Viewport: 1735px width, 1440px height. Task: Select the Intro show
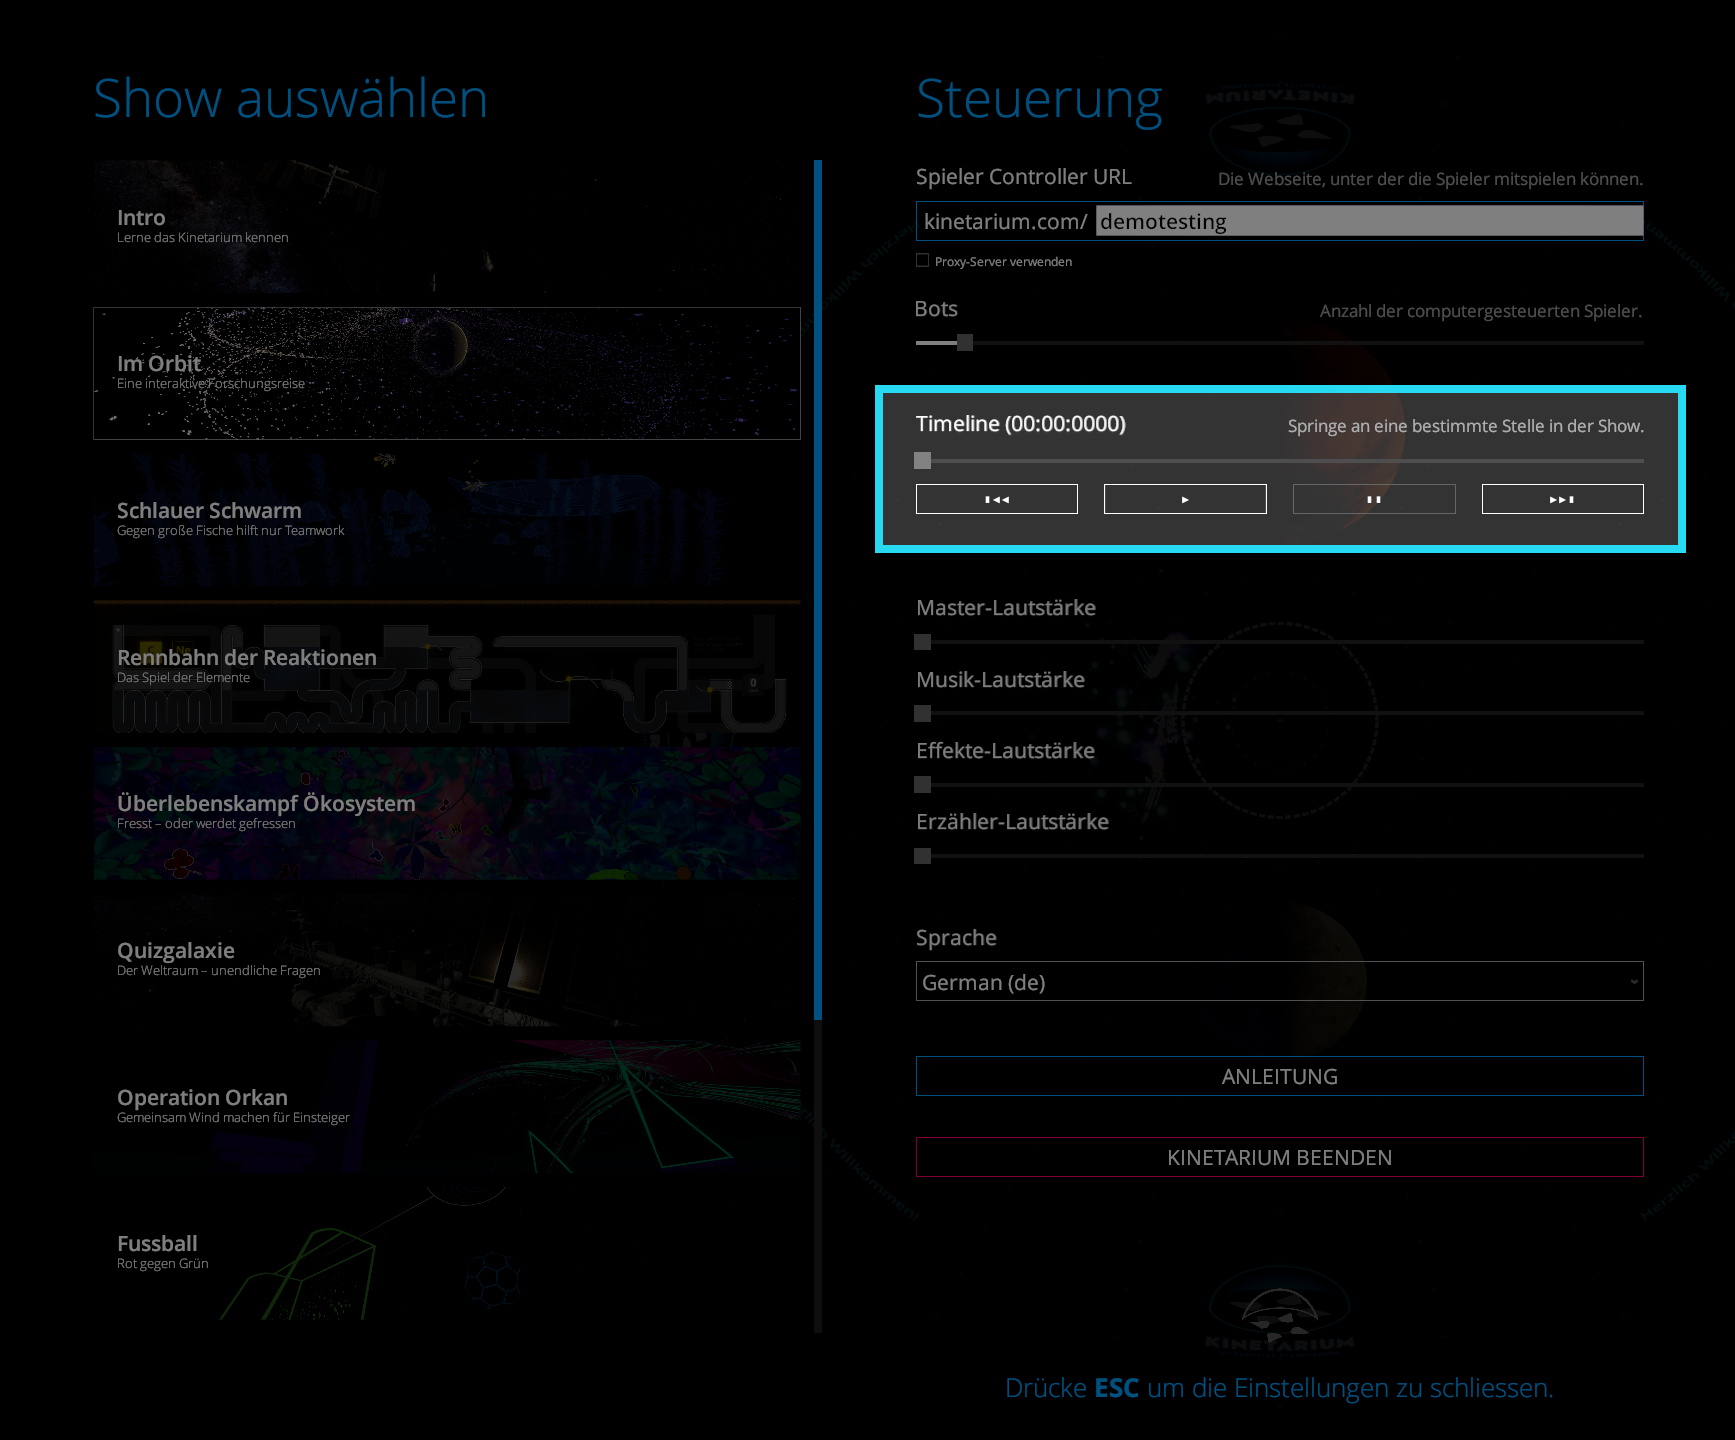[446, 227]
